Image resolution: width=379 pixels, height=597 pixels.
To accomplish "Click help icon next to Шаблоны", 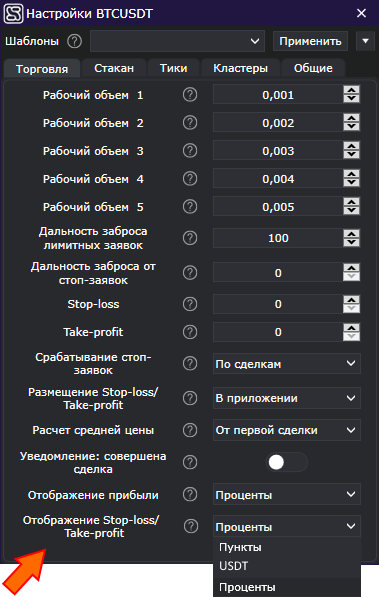I will click(75, 41).
